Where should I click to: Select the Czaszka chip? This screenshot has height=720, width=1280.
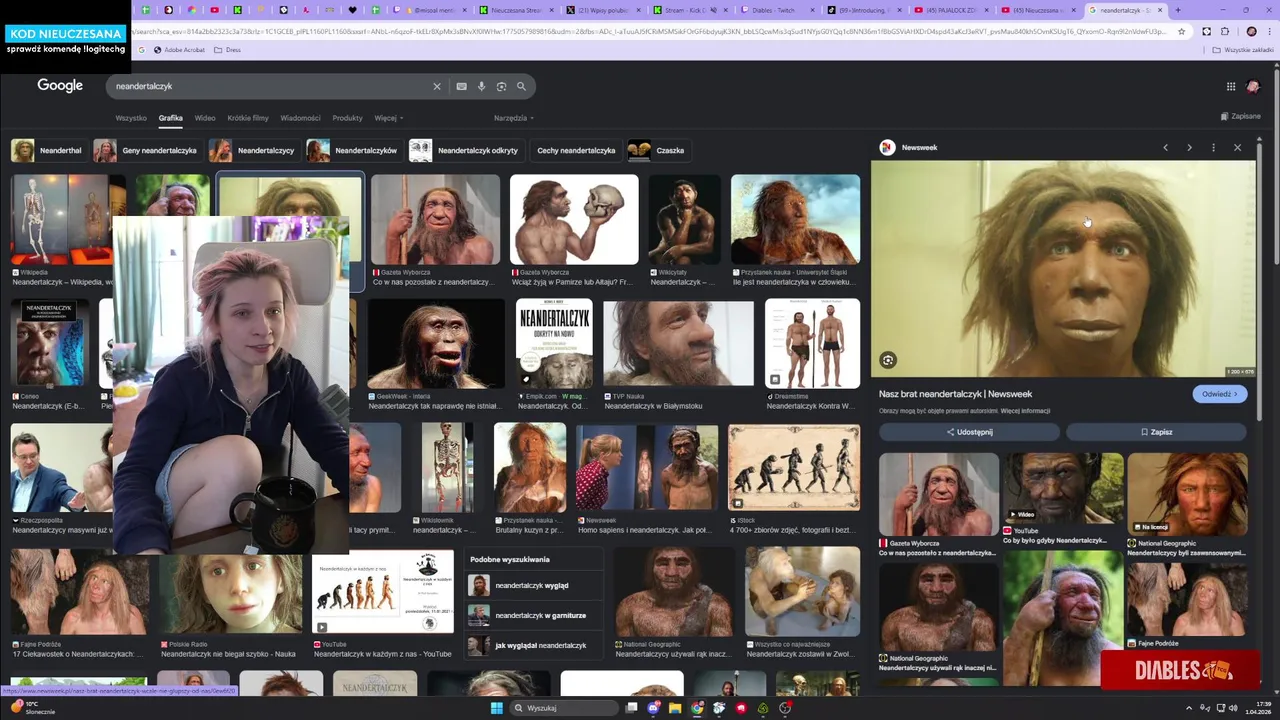[658, 150]
